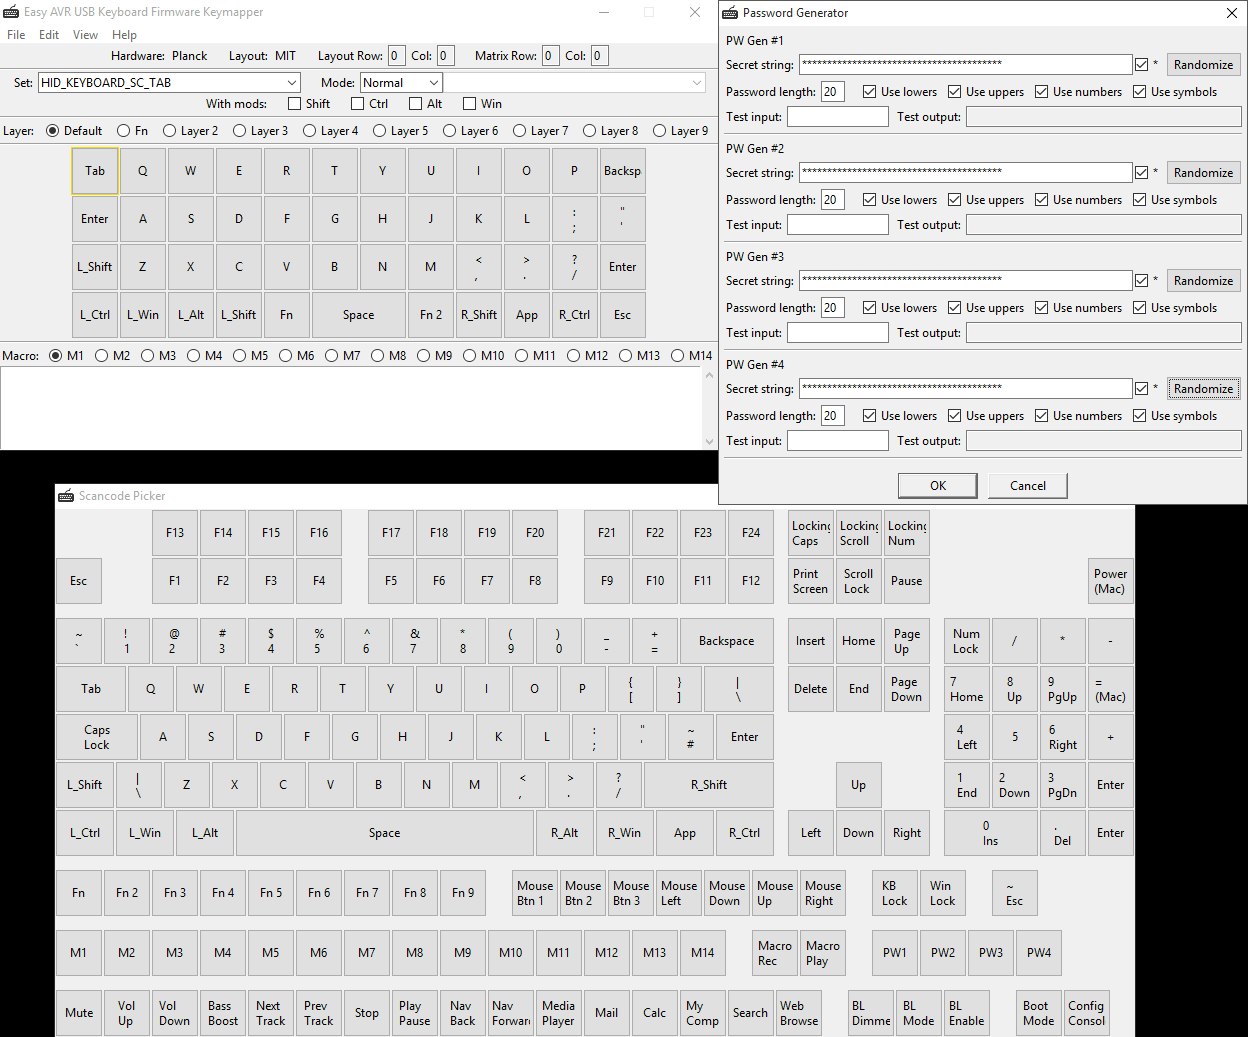
Task: Select the Backsp key on the layout
Action: pos(622,171)
